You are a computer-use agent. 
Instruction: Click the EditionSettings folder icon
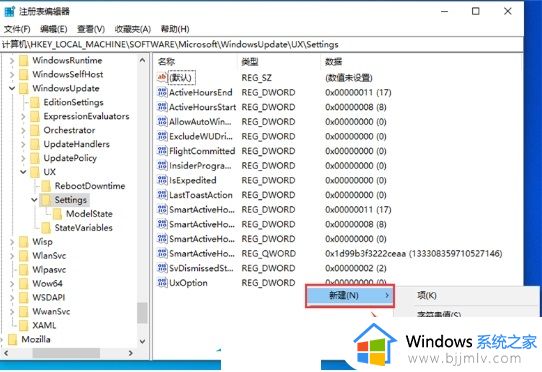point(35,102)
